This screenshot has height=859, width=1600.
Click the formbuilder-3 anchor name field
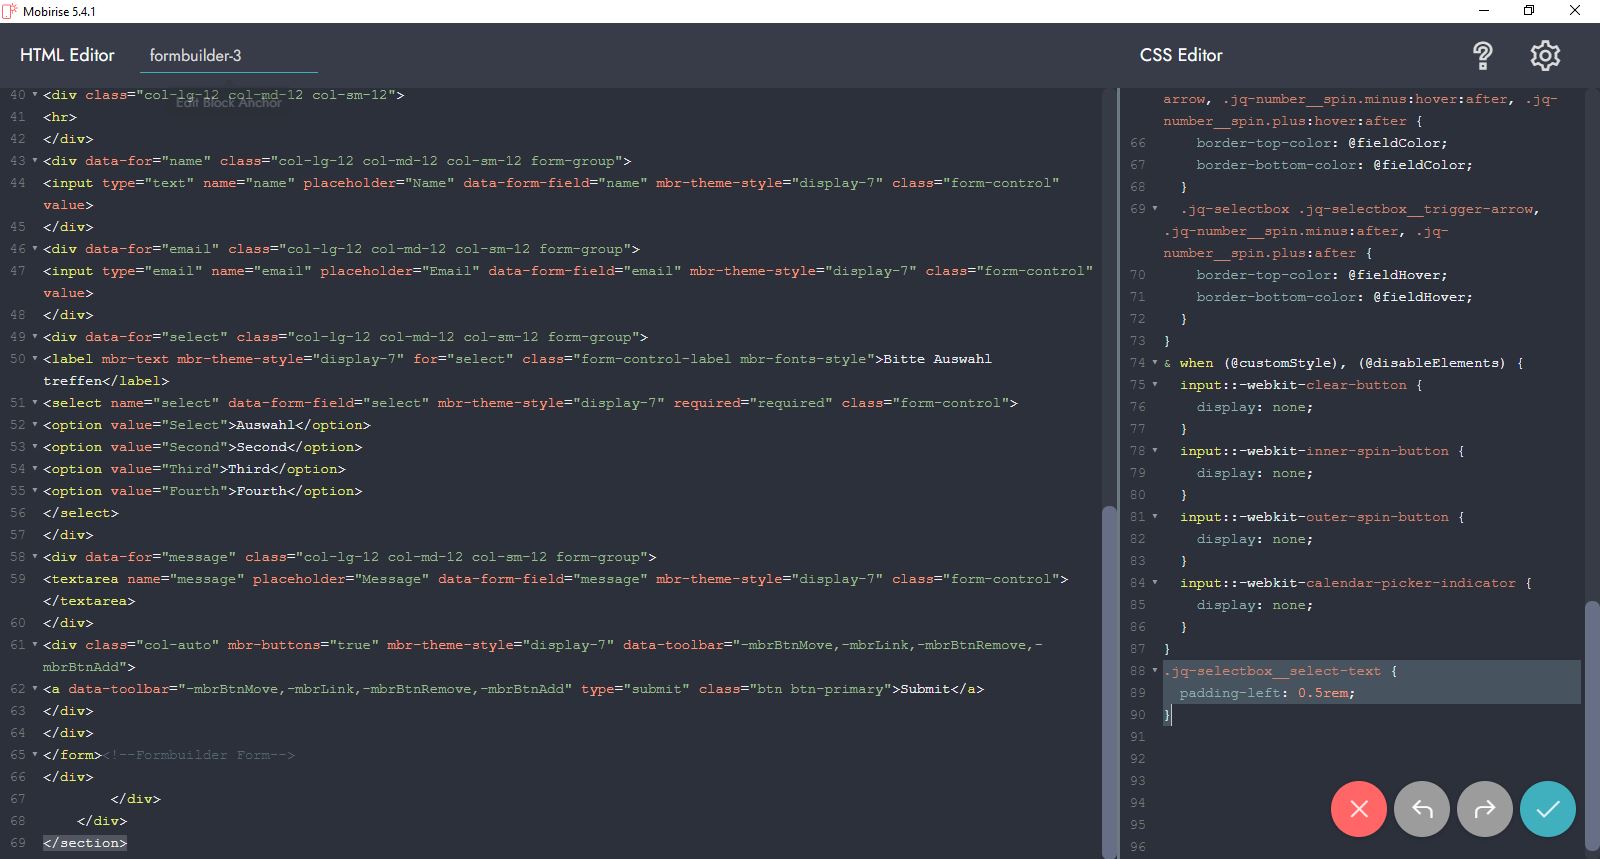coord(230,56)
